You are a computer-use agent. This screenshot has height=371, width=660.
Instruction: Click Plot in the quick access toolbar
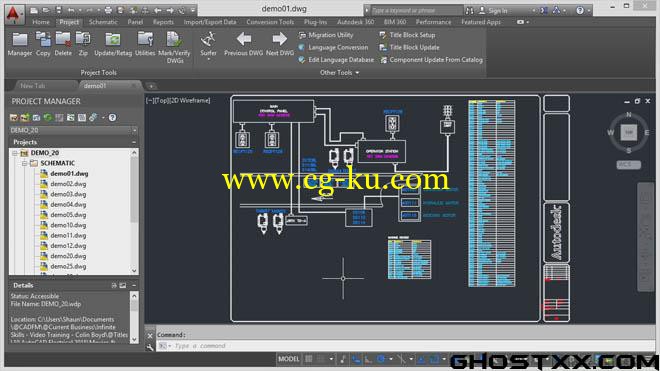pos(108,10)
